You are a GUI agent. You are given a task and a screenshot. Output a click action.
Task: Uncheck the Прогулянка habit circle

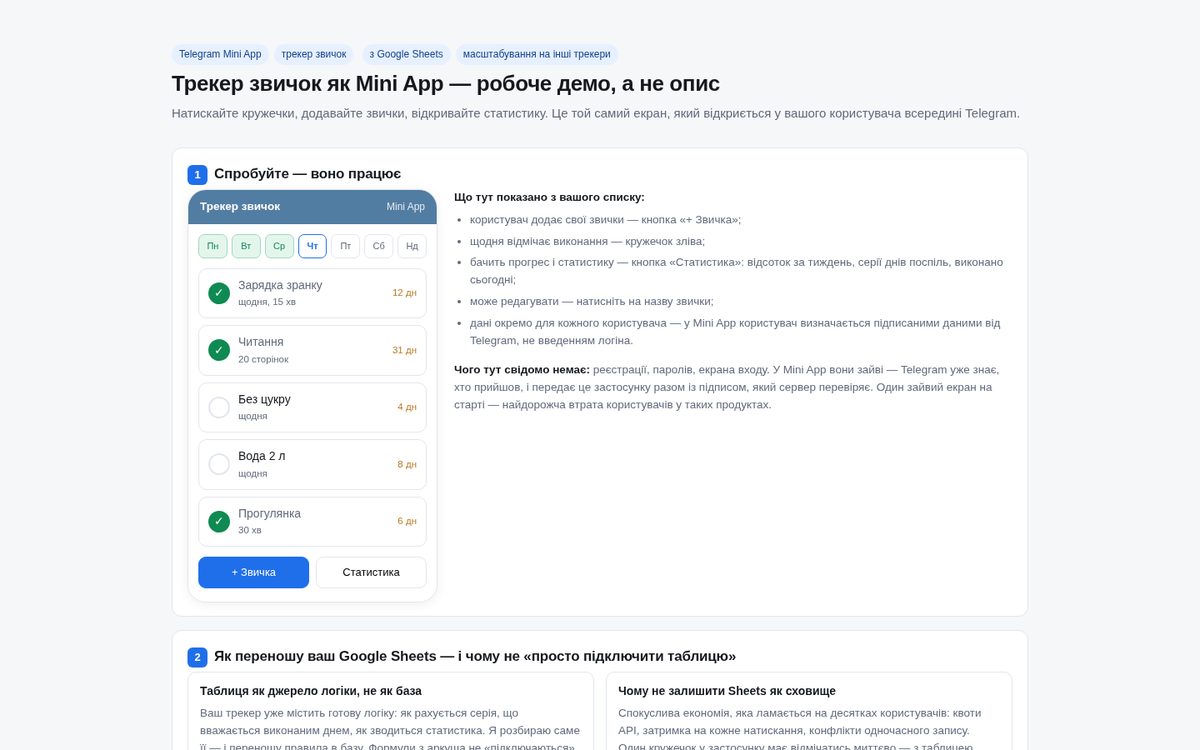click(x=219, y=521)
